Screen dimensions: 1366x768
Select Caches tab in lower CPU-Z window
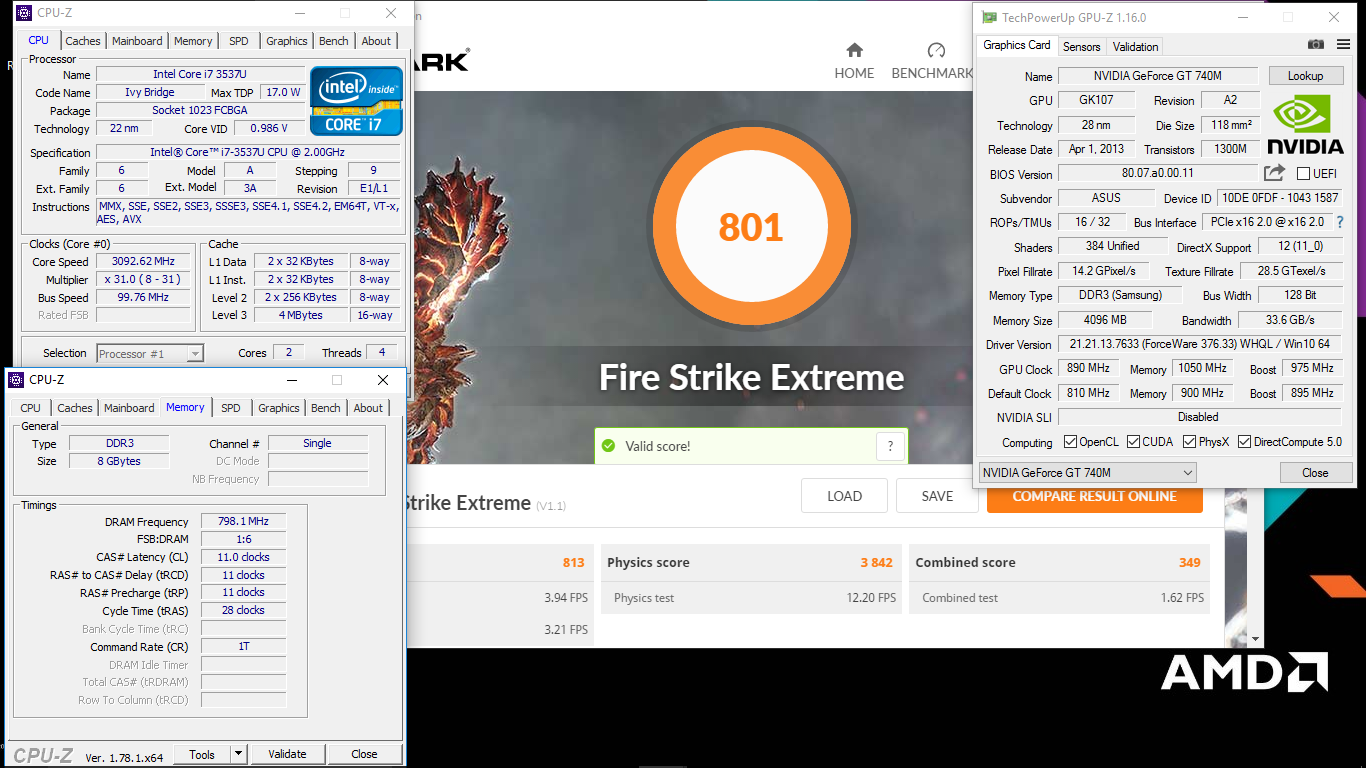pos(75,408)
